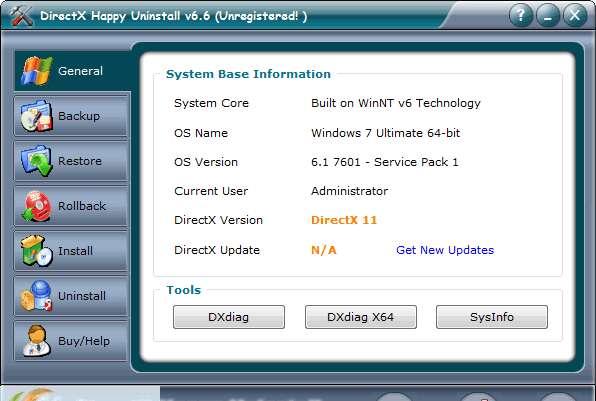The image size is (596, 401).
Task: Click '6.1 7601 - Service Pack 1' value
Action: click(x=385, y=162)
